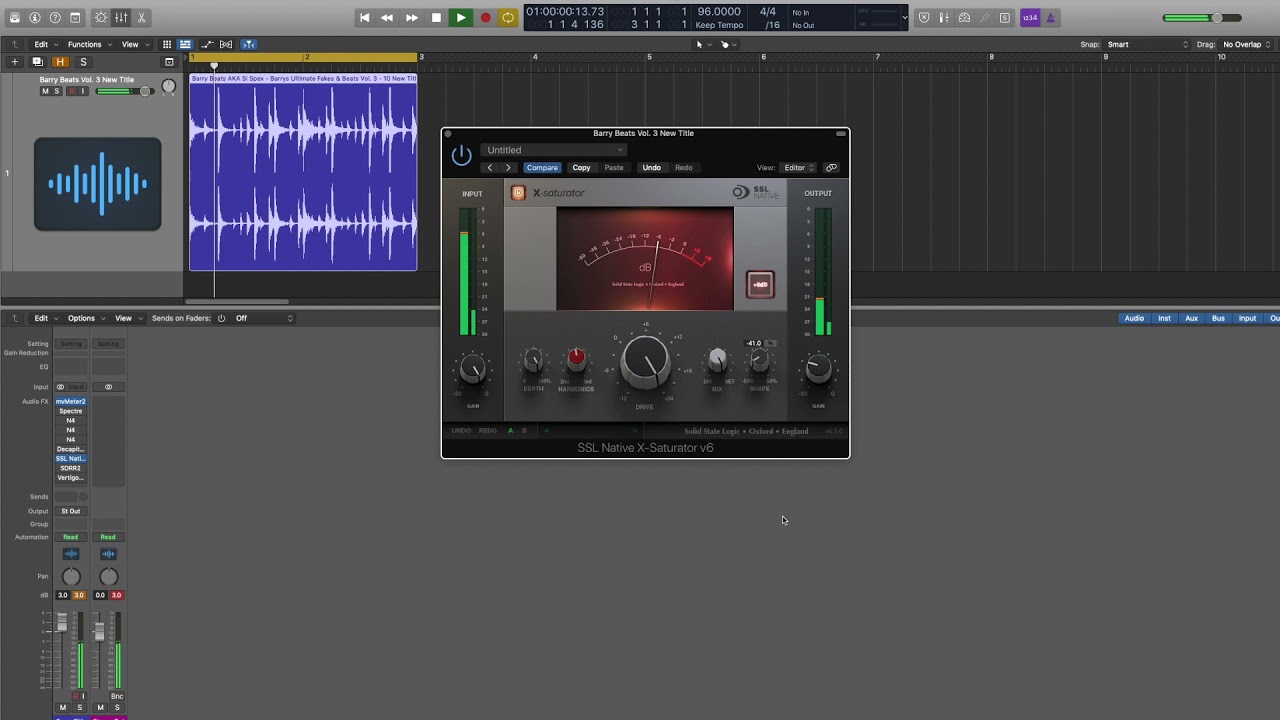Open the Decapitator plugin slot

point(70,449)
